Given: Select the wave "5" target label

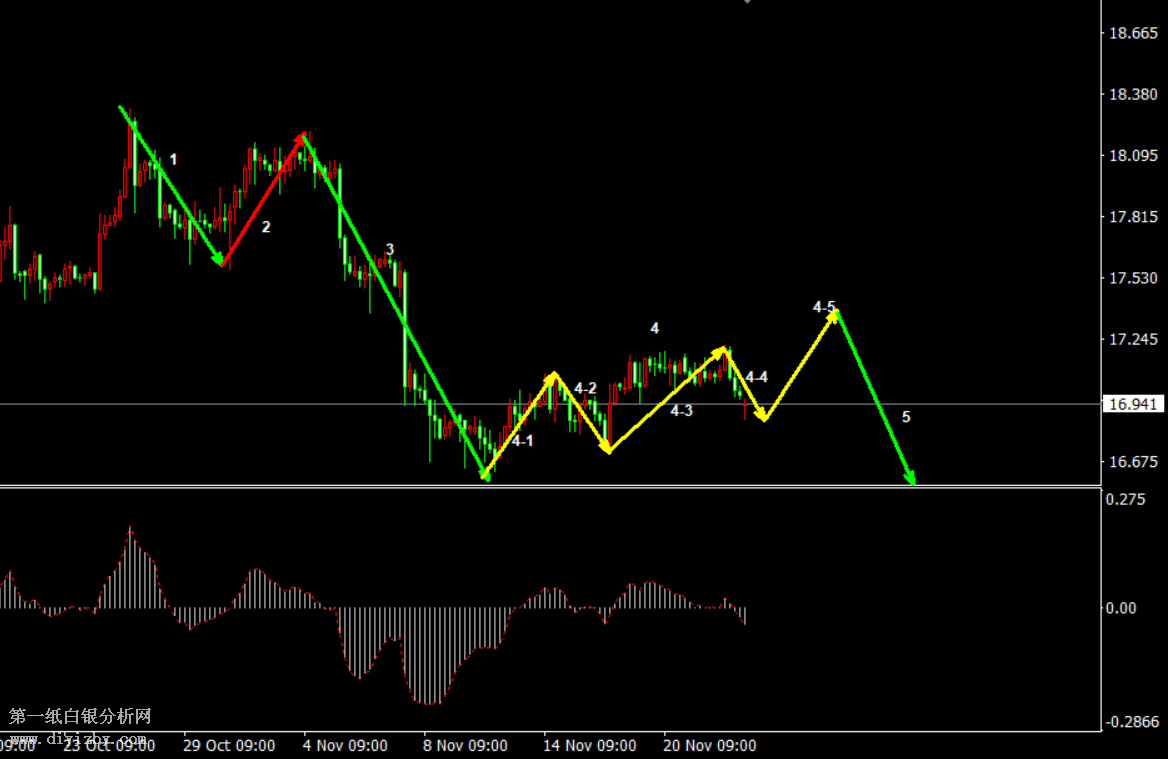Looking at the screenshot, I should (906, 417).
